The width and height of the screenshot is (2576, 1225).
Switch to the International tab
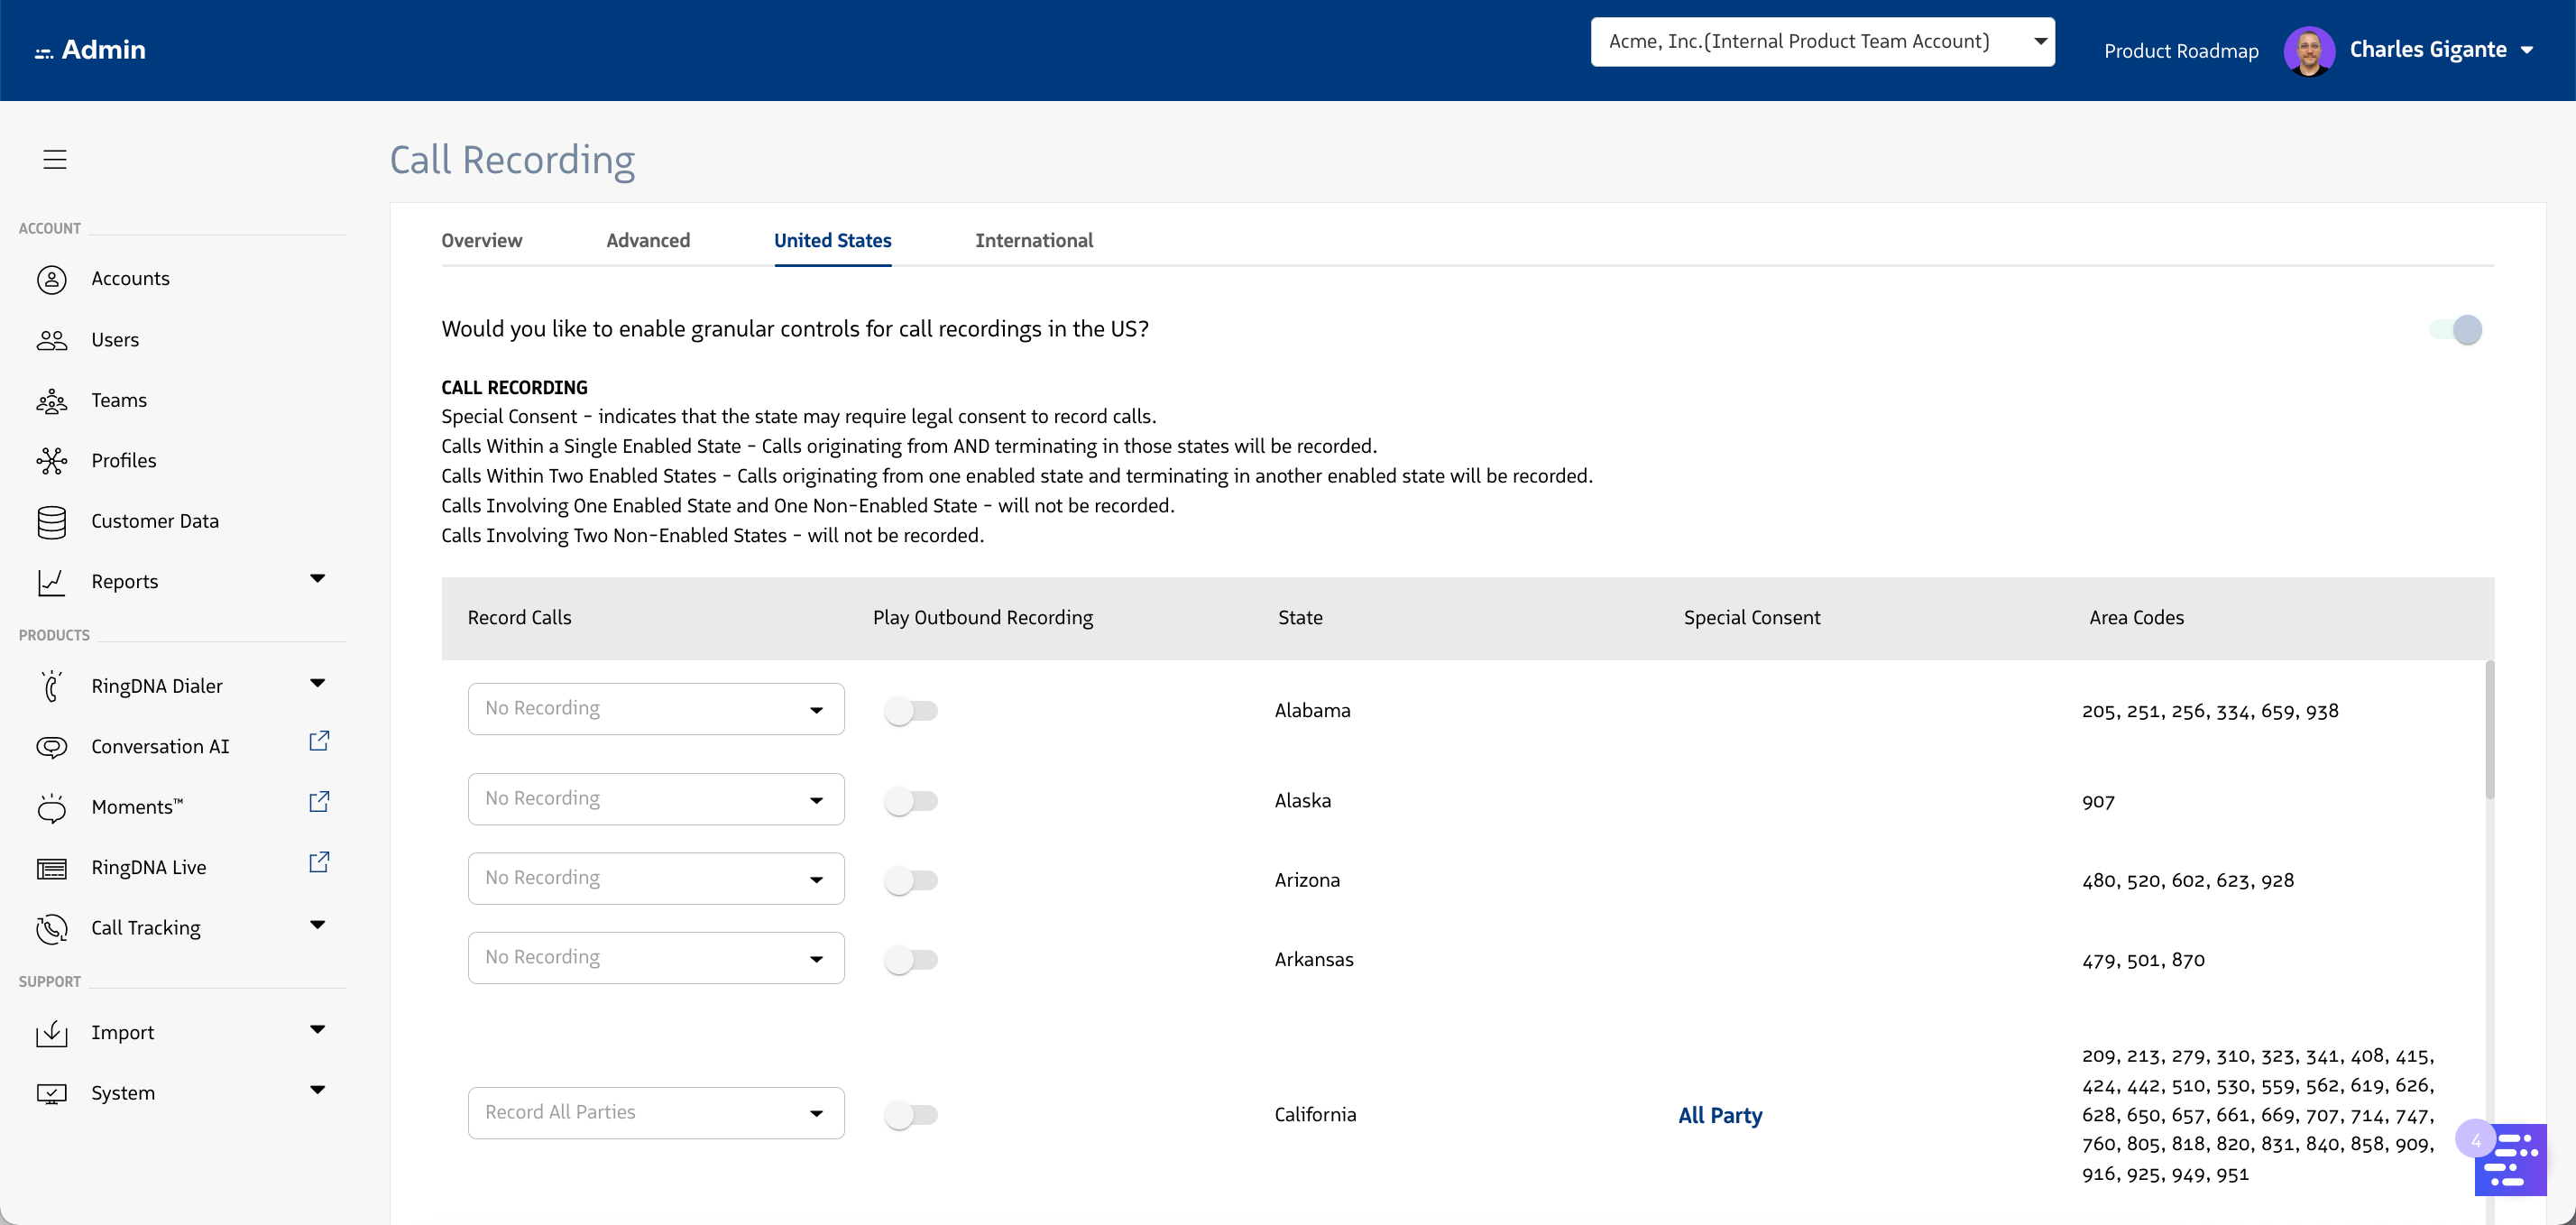[x=1034, y=240]
